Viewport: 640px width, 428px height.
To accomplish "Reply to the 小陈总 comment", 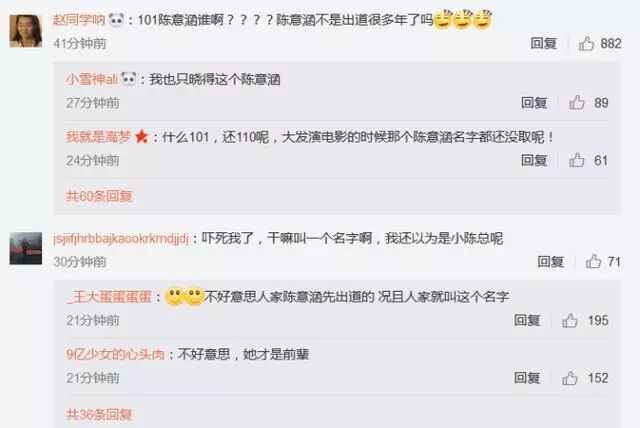I will coord(551,261).
